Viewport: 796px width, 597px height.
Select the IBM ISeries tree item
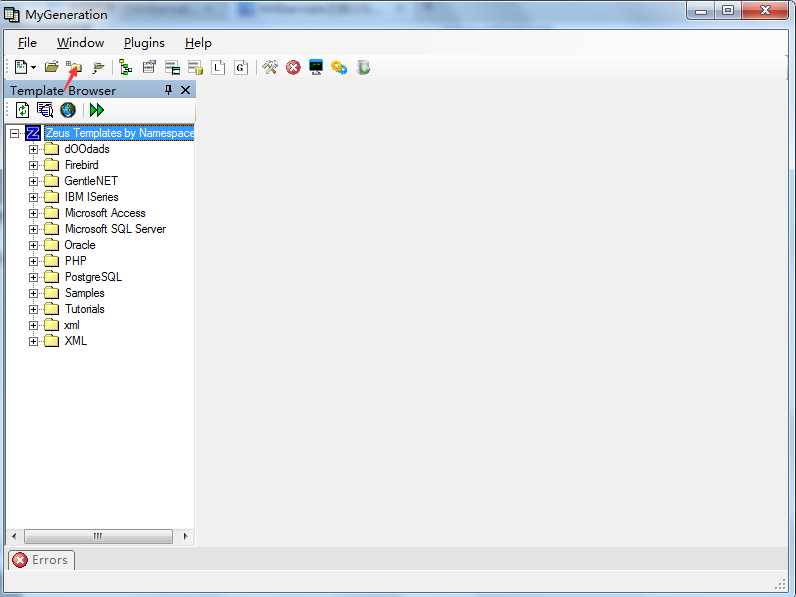tap(91, 197)
